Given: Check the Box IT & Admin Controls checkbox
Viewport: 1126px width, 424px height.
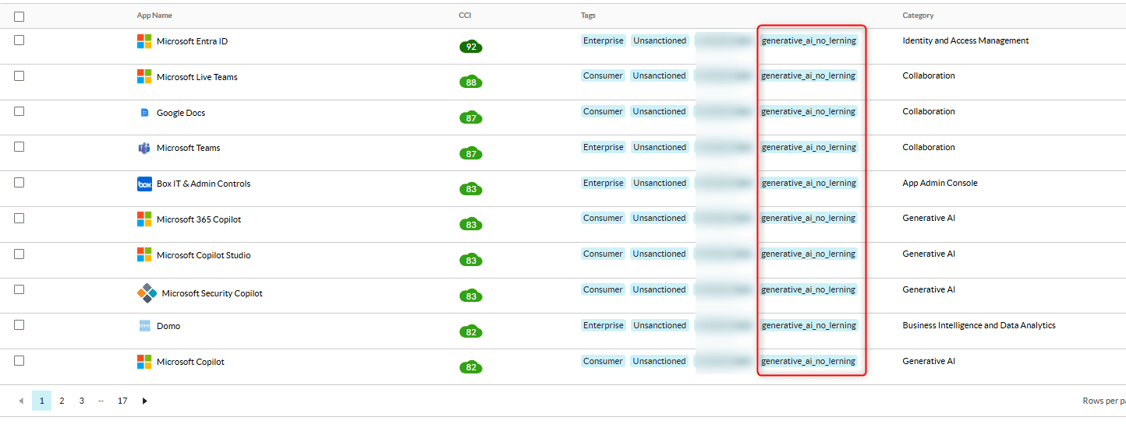Looking at the screenshot, I should 19,183.
